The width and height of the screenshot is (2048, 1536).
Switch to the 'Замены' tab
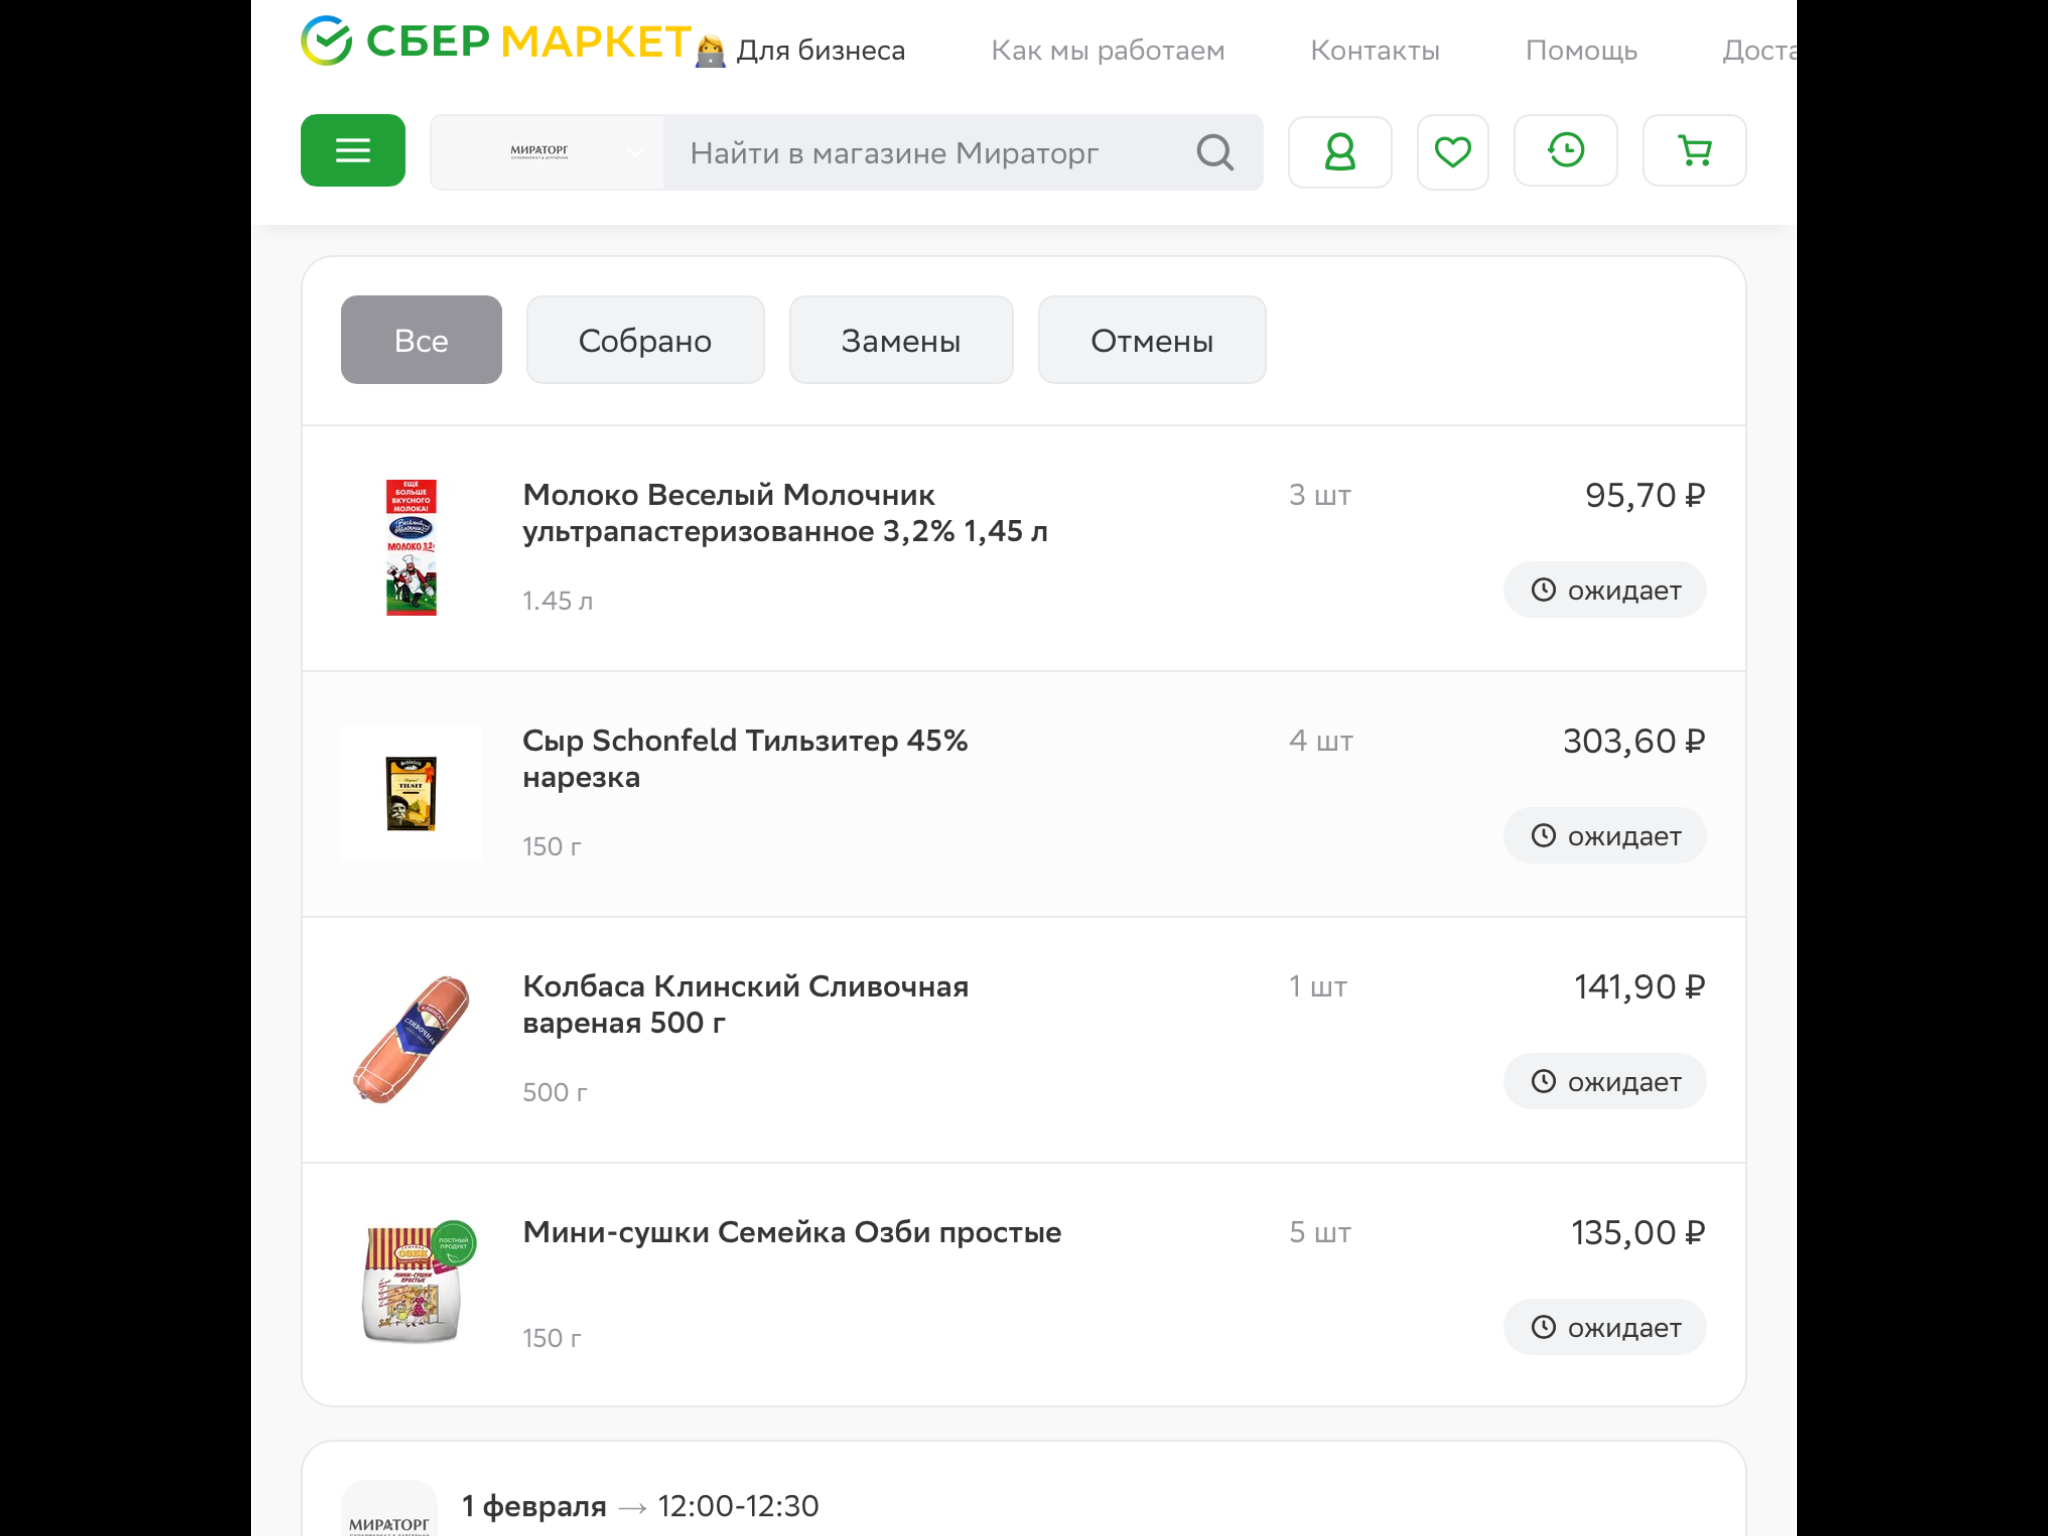click(x=901, y=340)
